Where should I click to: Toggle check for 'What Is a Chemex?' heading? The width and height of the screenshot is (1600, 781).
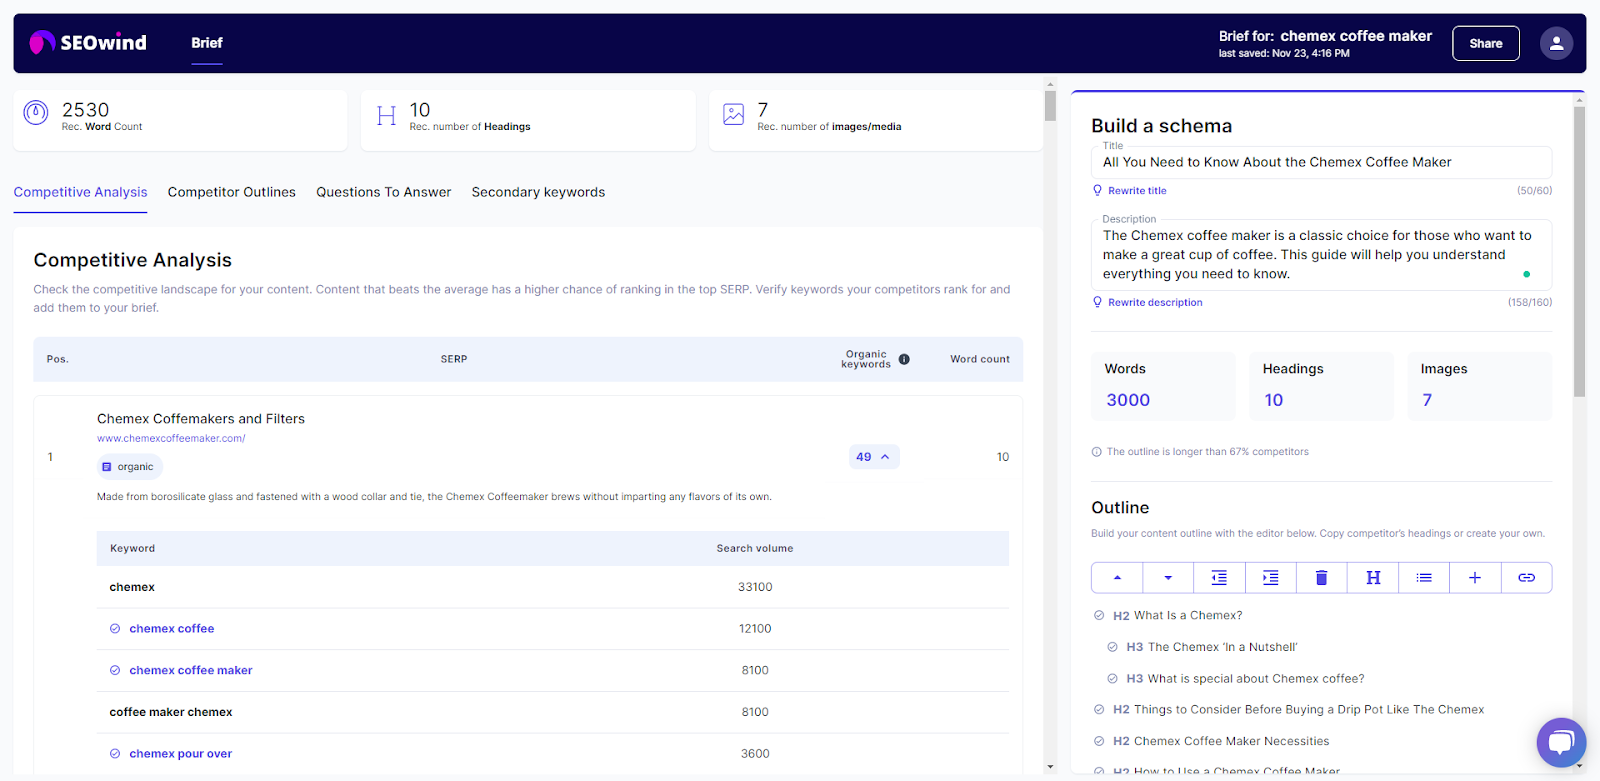click(x=1099, y=616)
